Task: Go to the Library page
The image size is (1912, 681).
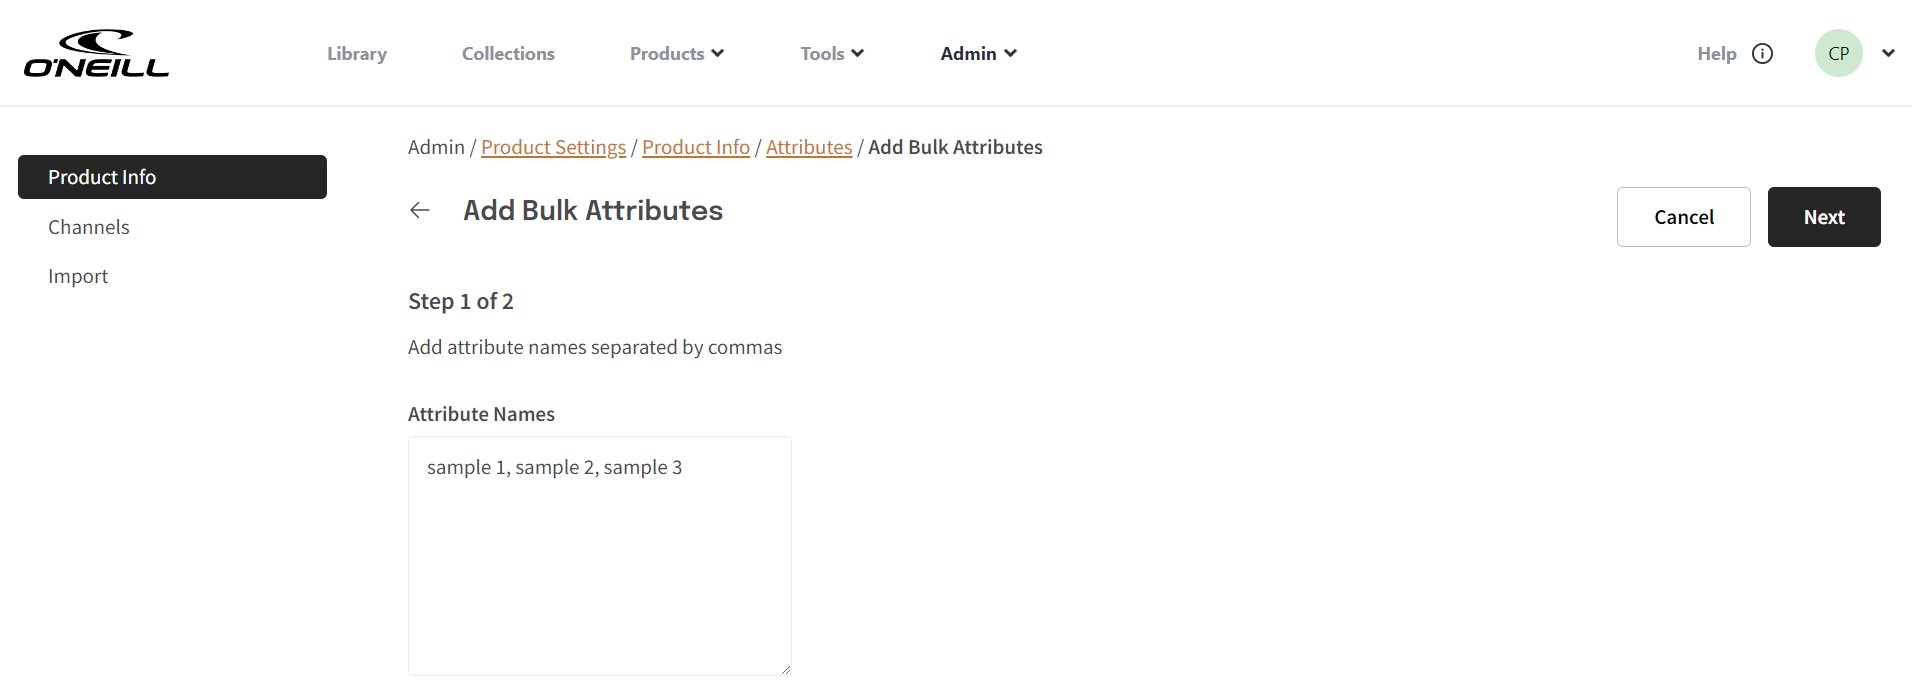Action: point(357,53)
